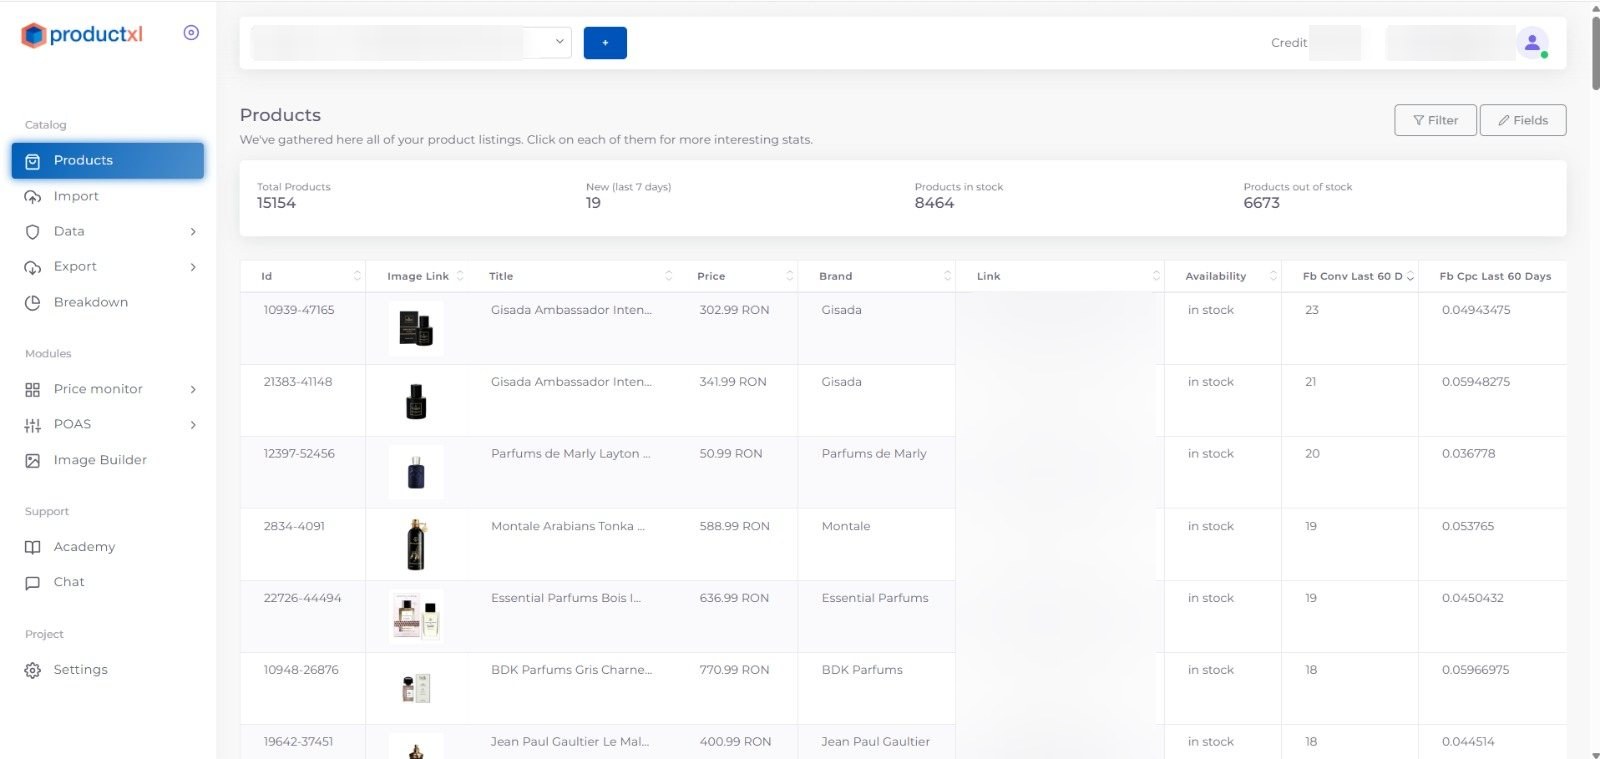Click the Products out of stock 6673 value
Image resolution: width=1600 pixels, height=759 pixels.
tap(1262, 203)
